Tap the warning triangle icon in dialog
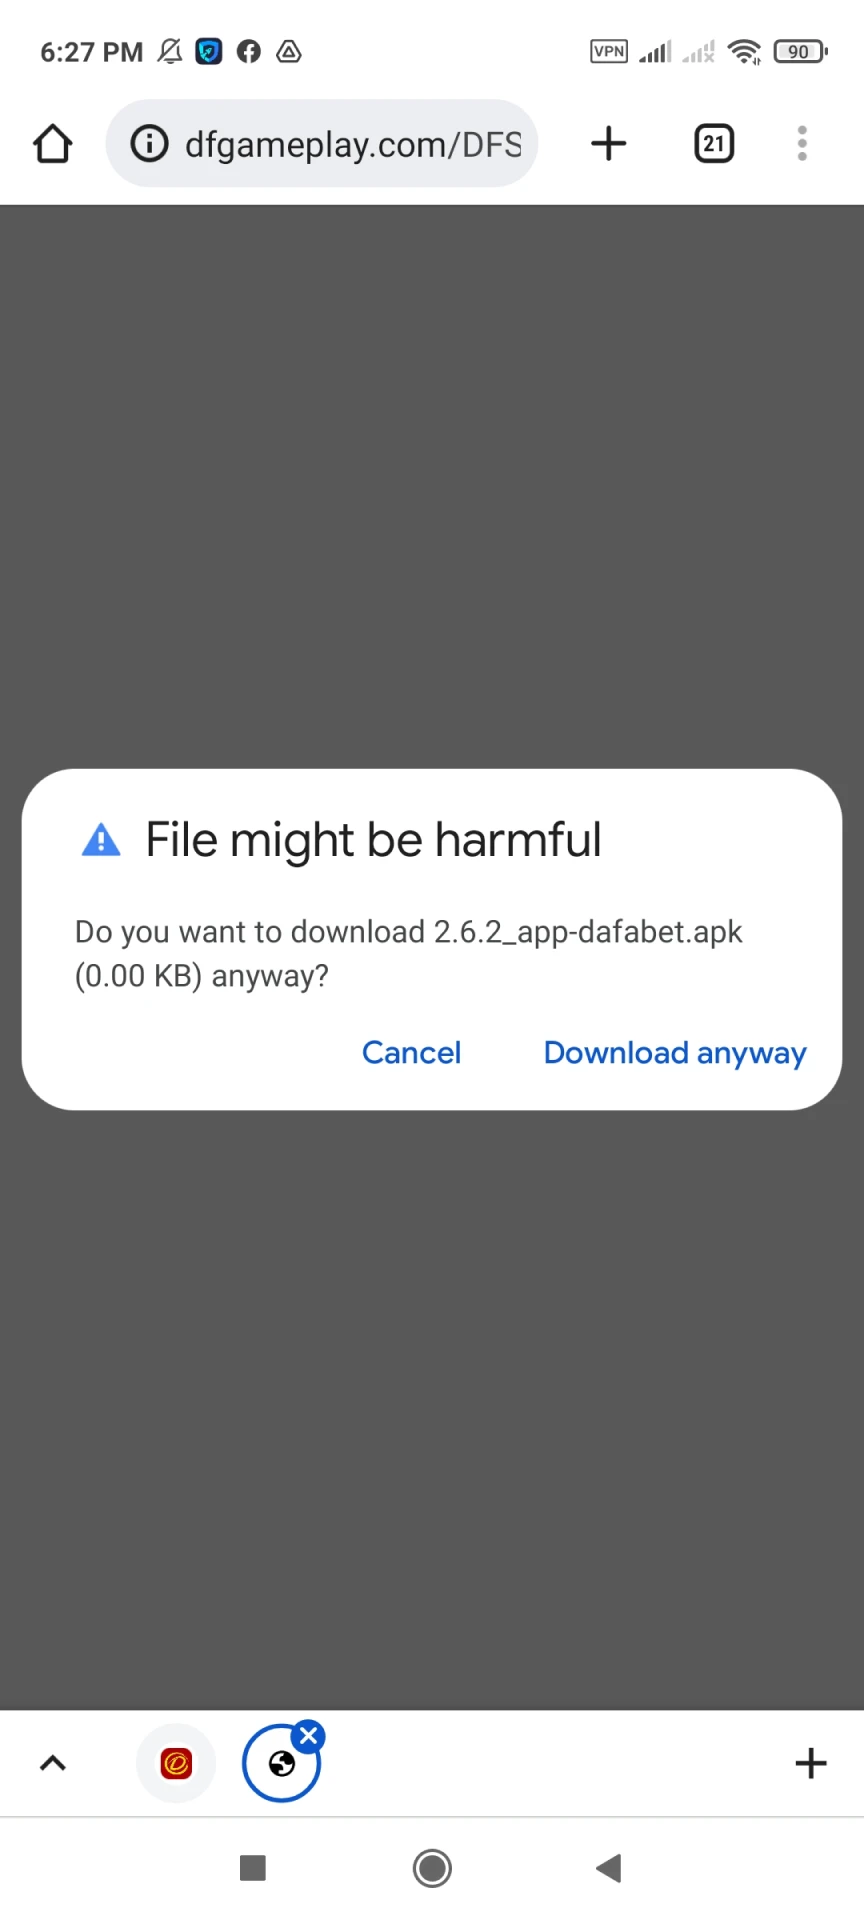 [x=101, y=840]
